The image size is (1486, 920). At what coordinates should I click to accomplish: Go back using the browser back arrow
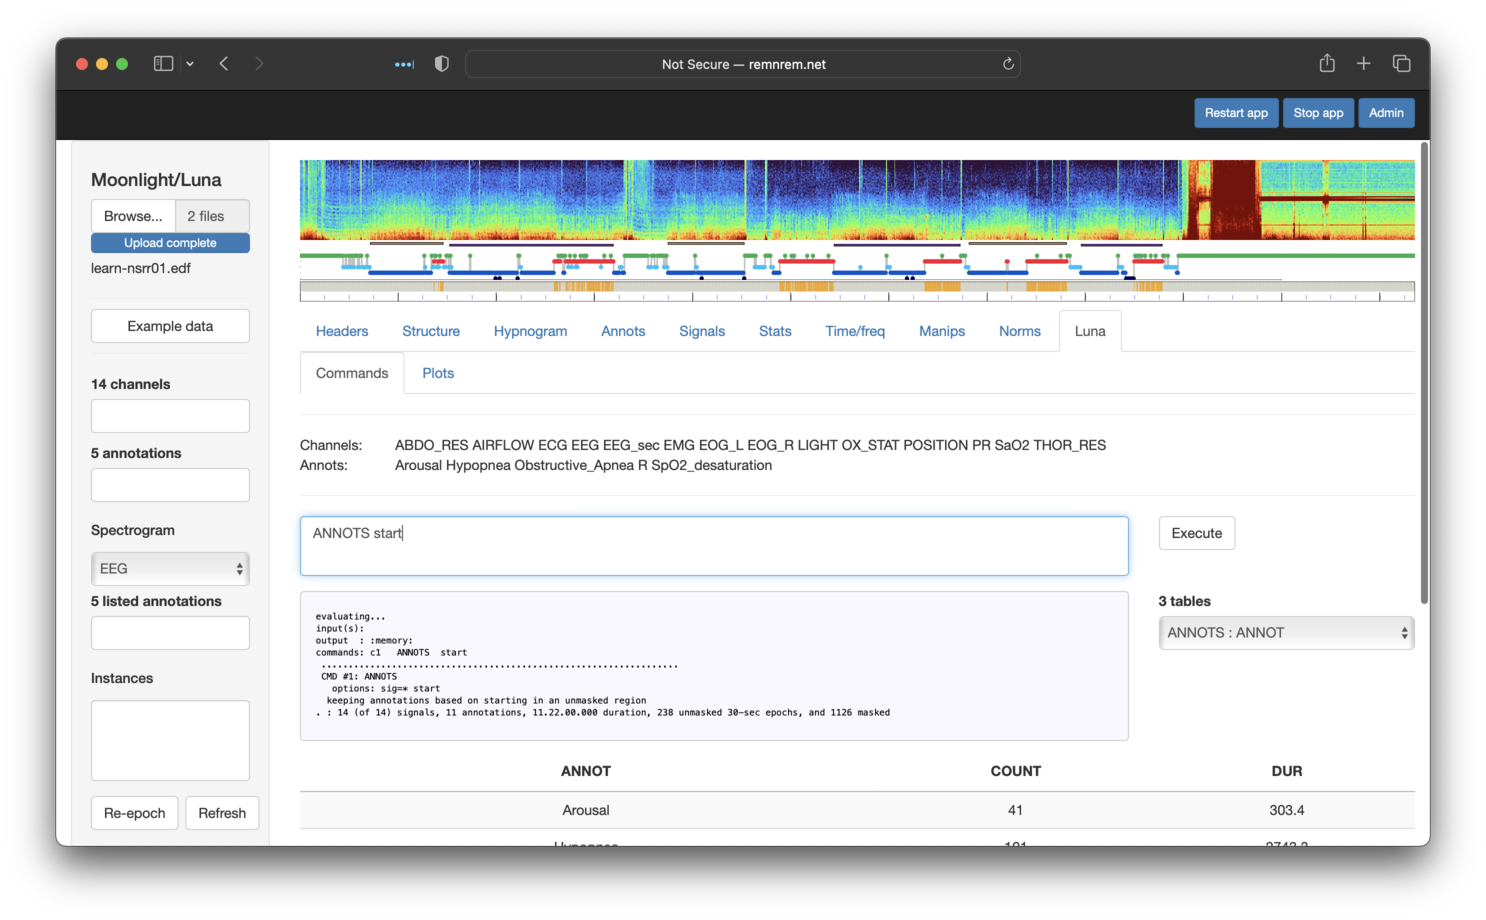(x=224, y=64)
